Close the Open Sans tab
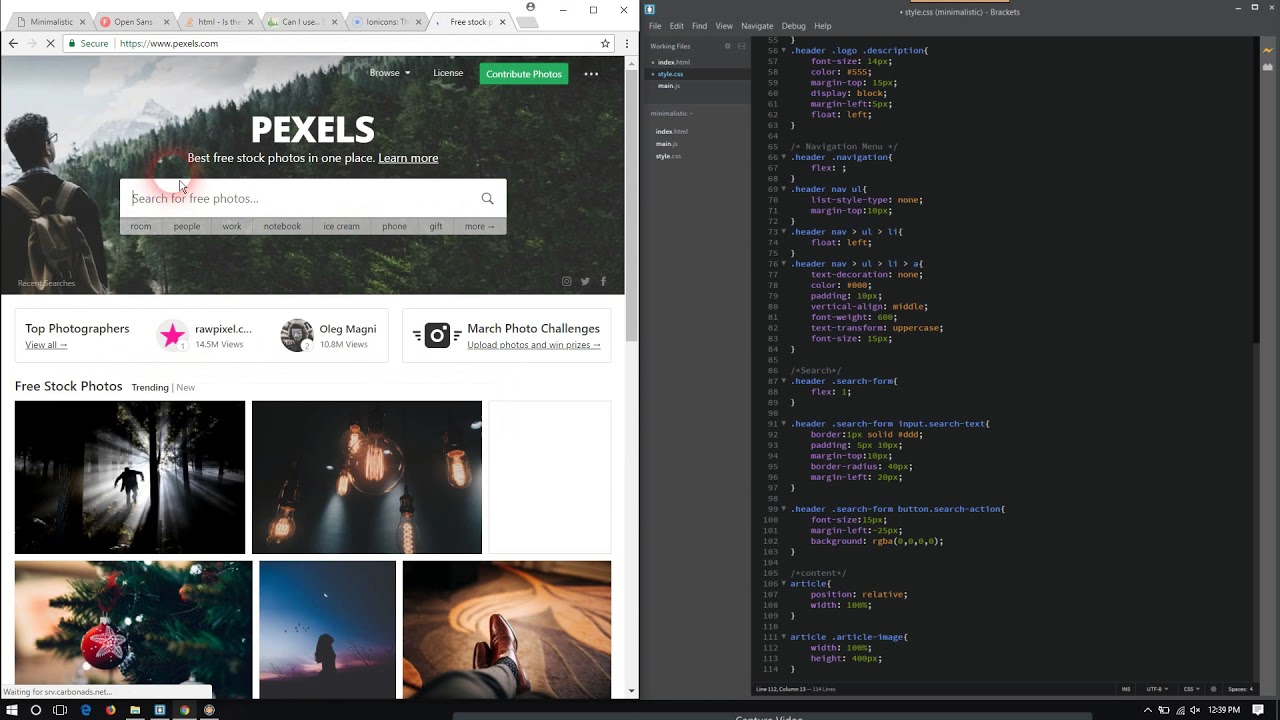Image resolution: width=1280 pixels, height=720 pixels. [165, 22]
